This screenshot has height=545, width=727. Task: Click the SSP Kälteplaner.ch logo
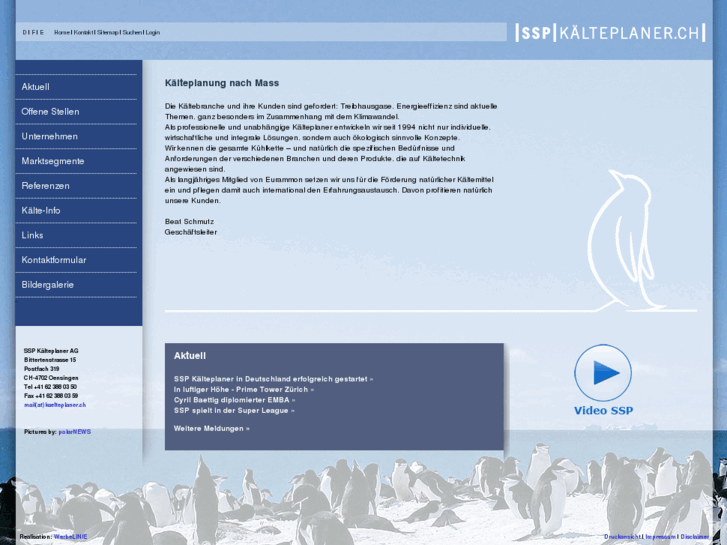(x=610, y=33)
